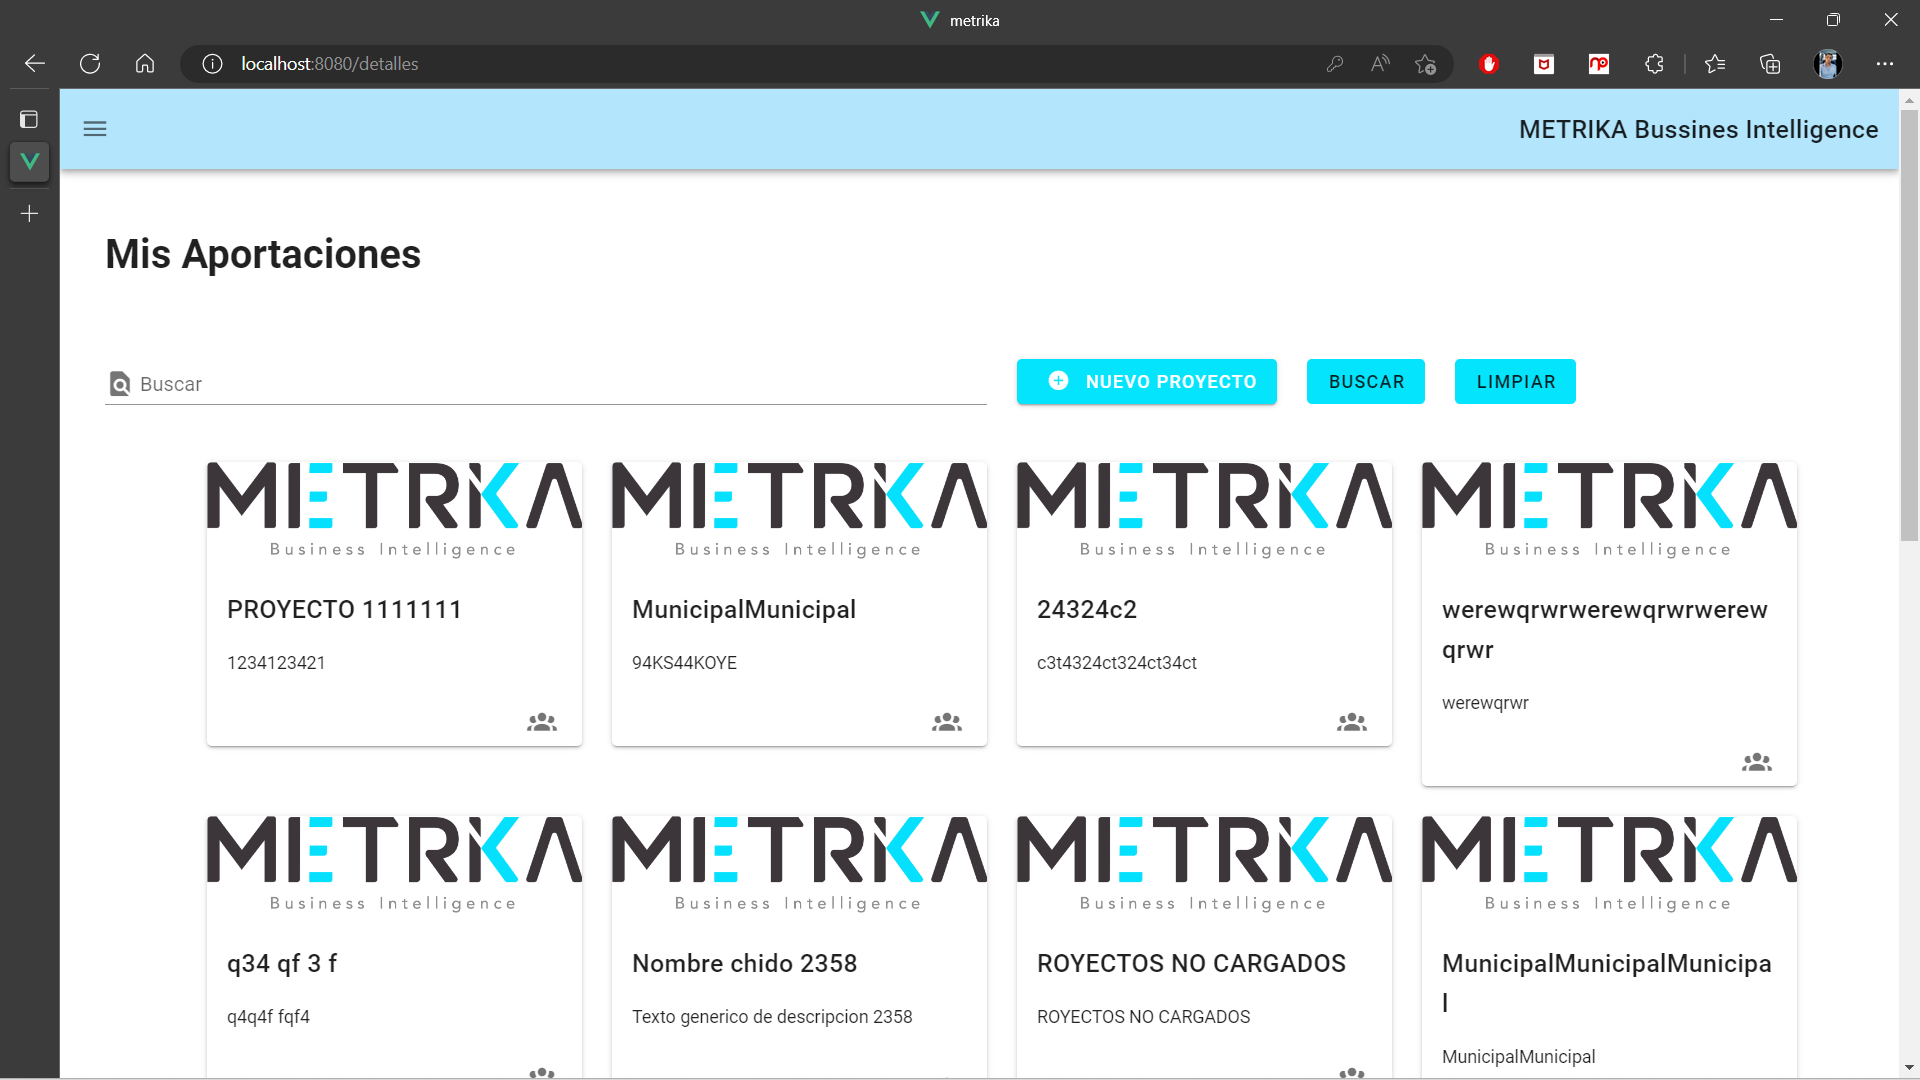
Task: Open the AdBlock extension in the toolbar
Action: (x=1489, y=63)
